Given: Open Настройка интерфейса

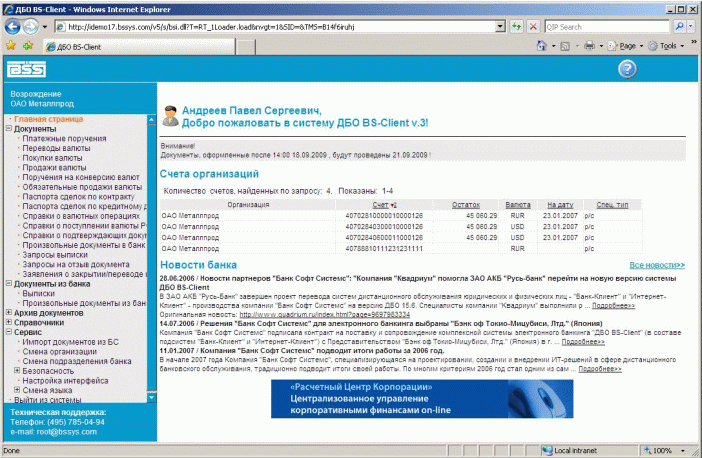Looking at the screenshot, I should [65, 381].
